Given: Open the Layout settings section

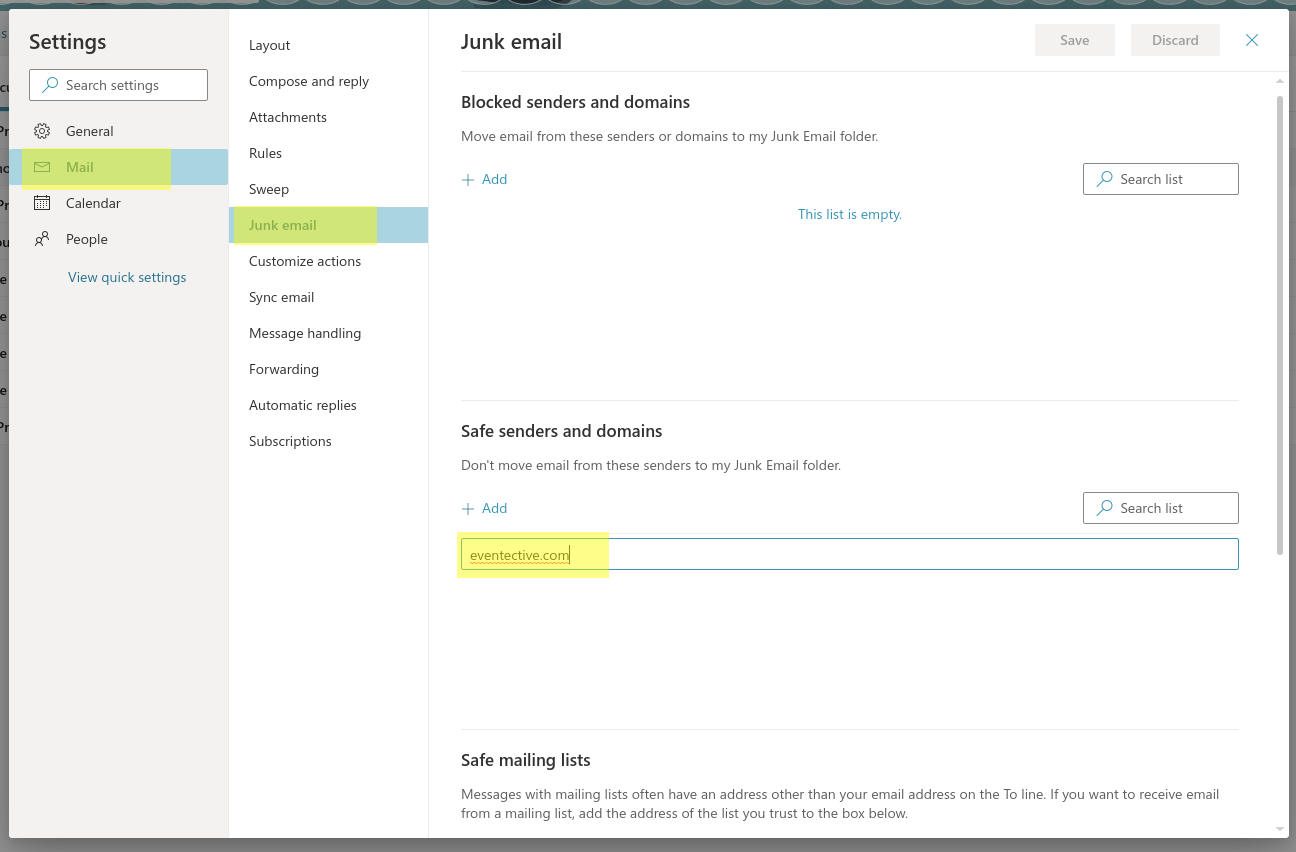Looking at the screenshot, I should [269, 45].
